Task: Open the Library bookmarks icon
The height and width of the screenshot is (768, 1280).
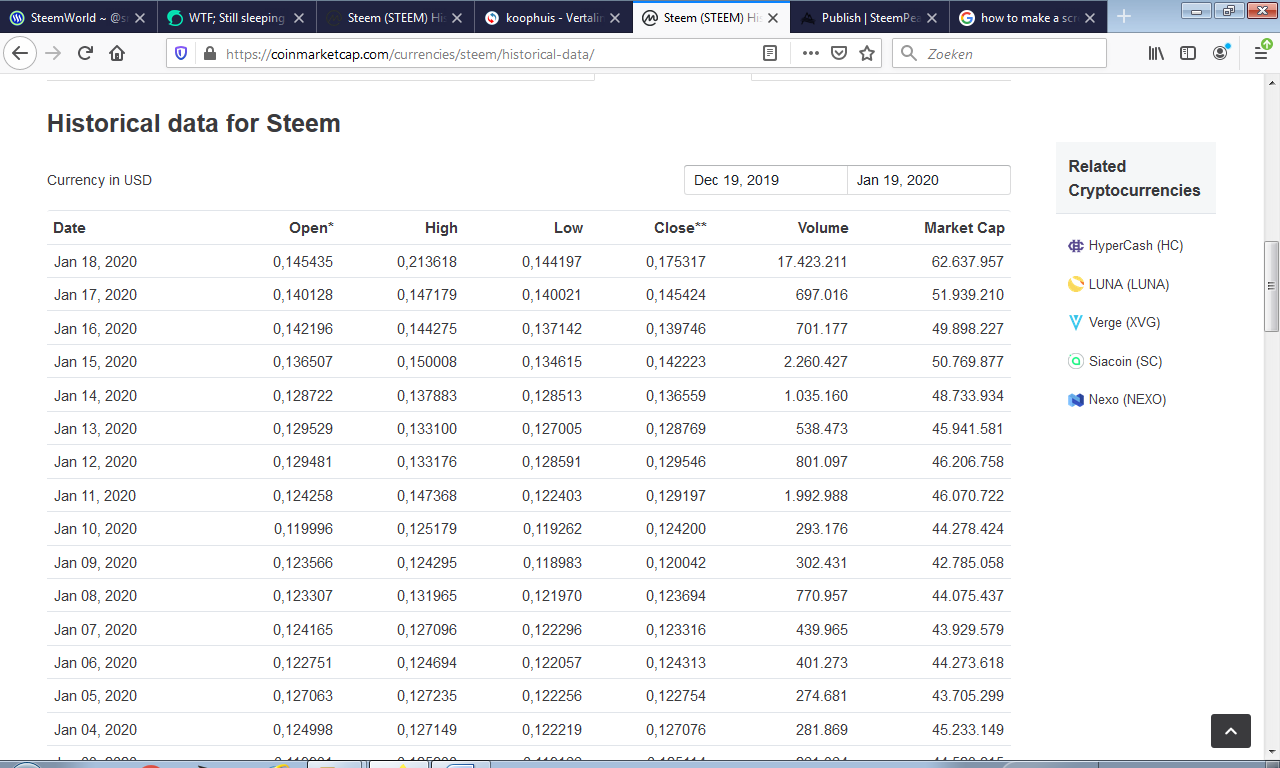Action: point(1156,53)
